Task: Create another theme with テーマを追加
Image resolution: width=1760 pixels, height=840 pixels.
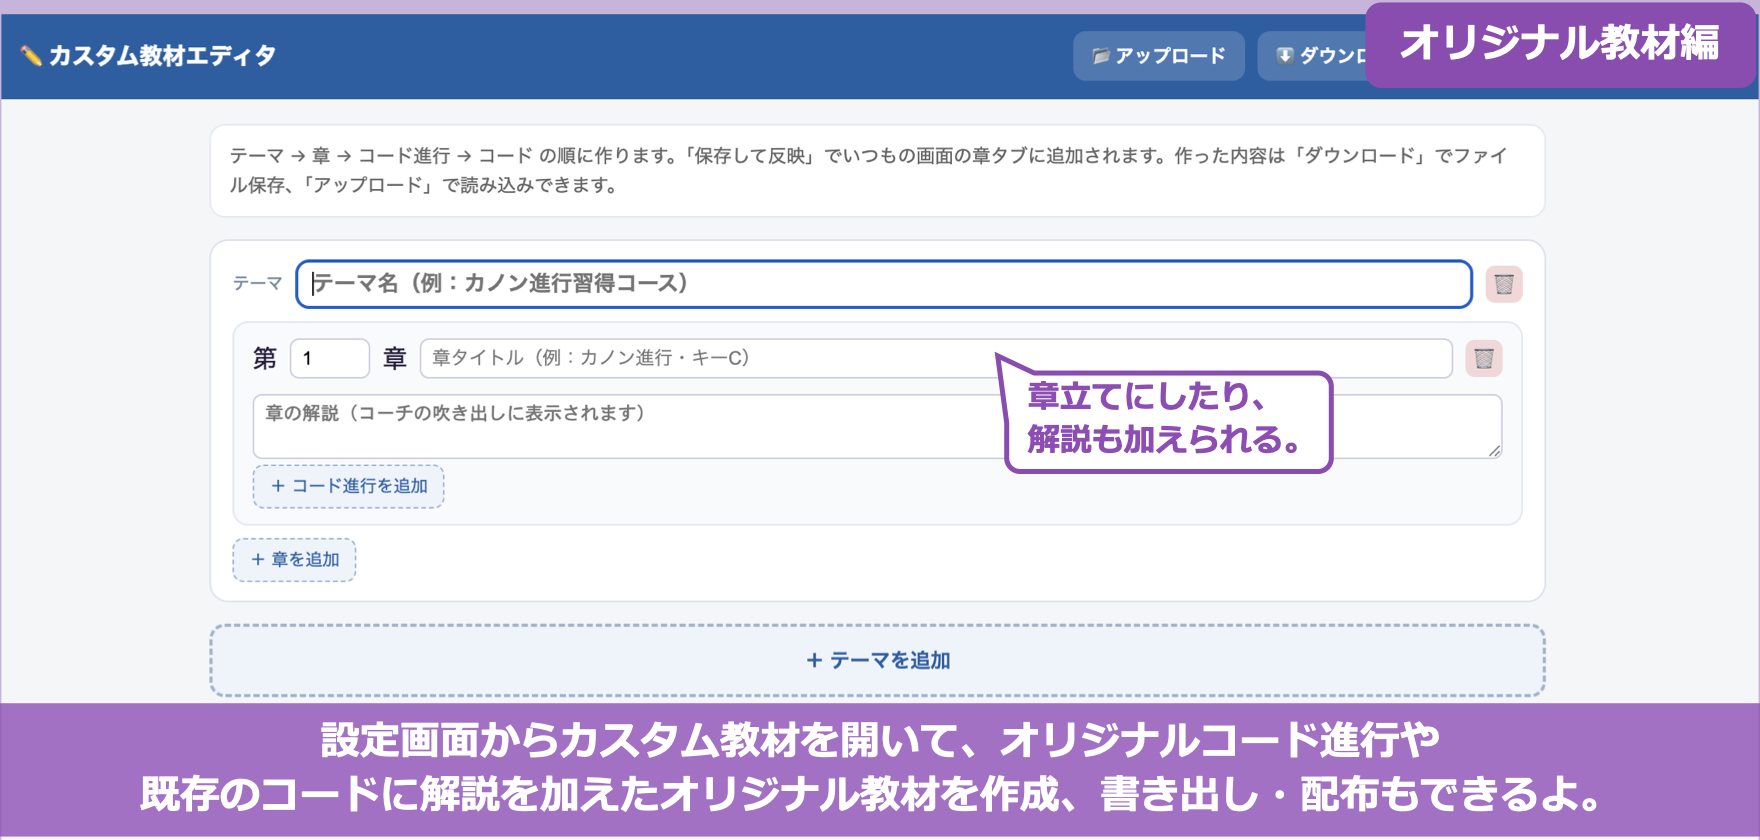Action: click(878, 660)
